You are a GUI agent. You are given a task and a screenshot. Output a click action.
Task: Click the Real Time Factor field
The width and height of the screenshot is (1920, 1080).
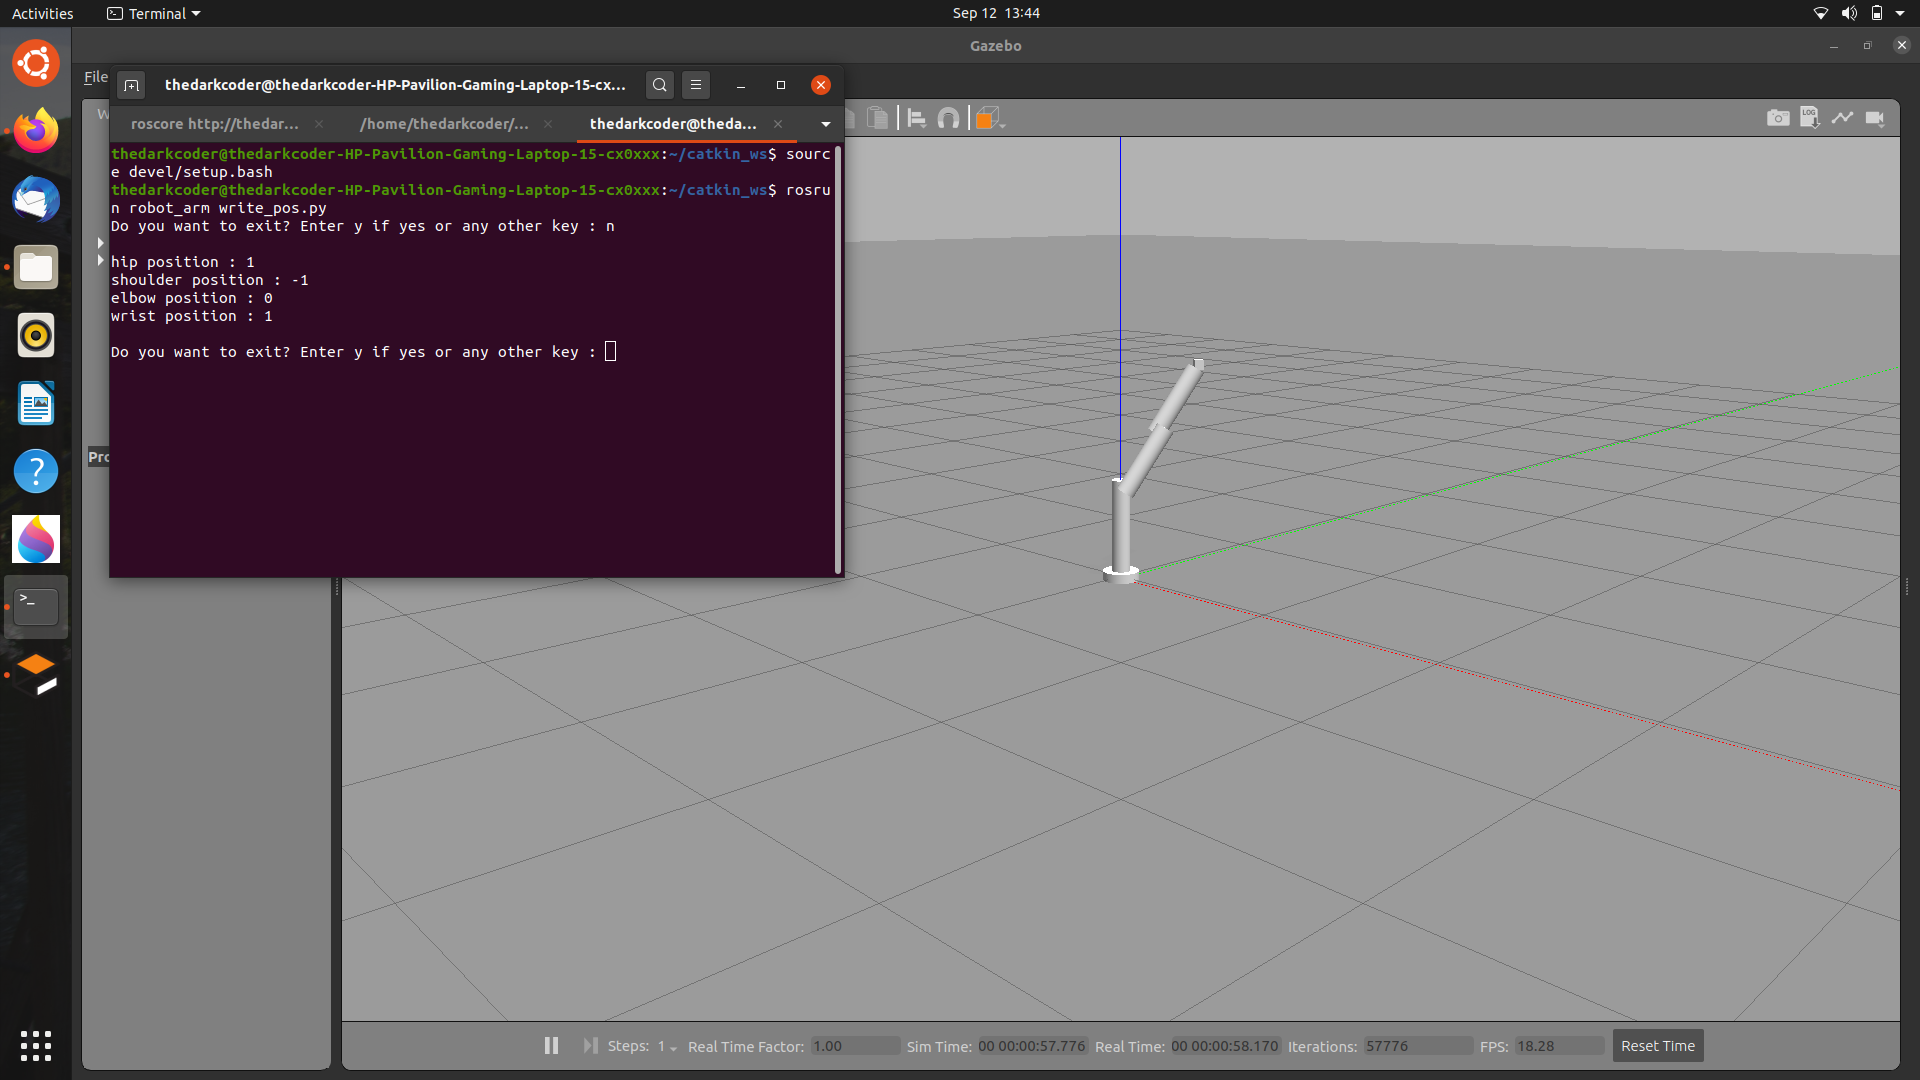[x=853, y=1046]
